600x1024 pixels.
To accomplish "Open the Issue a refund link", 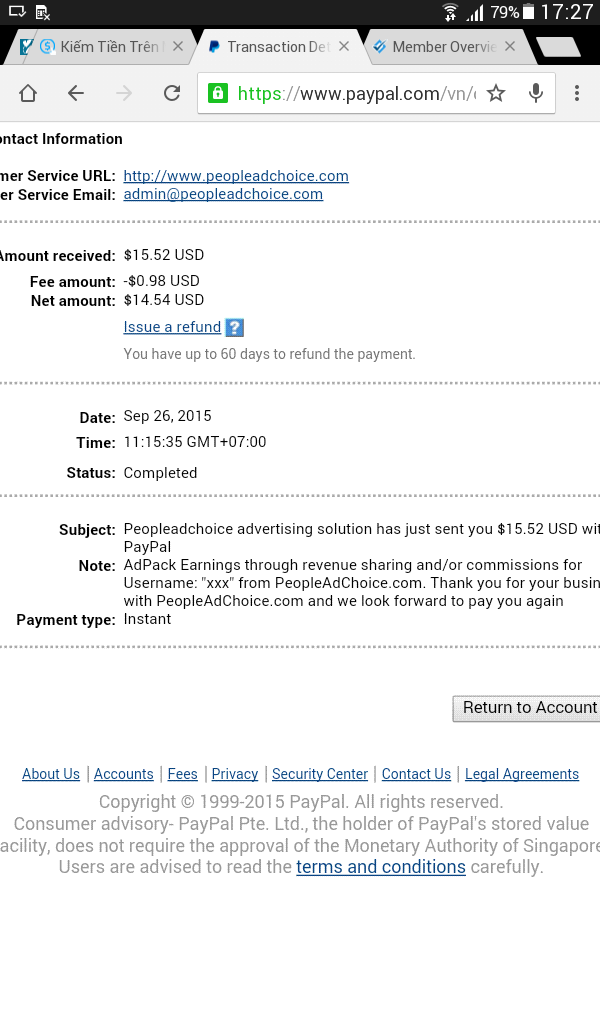I will pyautogui.click(x=171, y=327).
